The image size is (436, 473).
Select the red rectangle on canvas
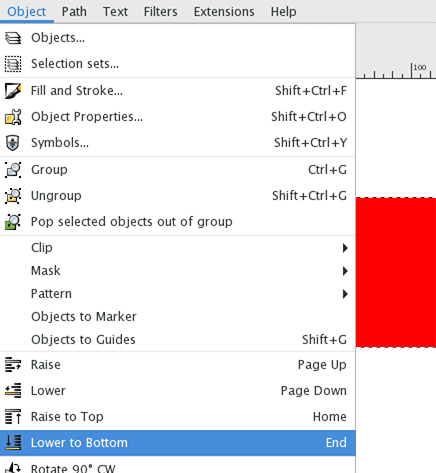tap(396, 272)
